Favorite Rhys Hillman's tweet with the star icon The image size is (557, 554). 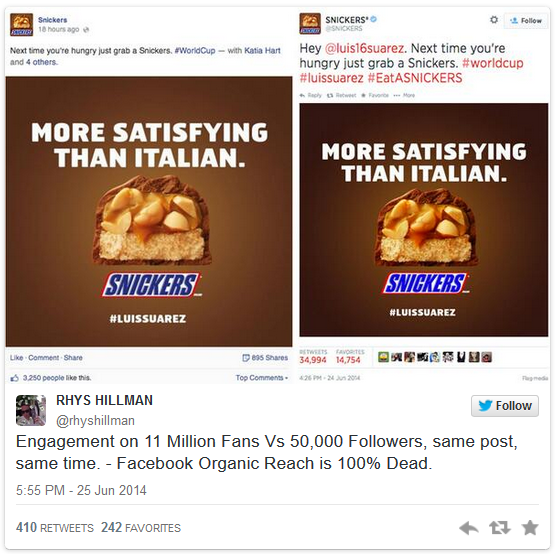pos(530,527)
